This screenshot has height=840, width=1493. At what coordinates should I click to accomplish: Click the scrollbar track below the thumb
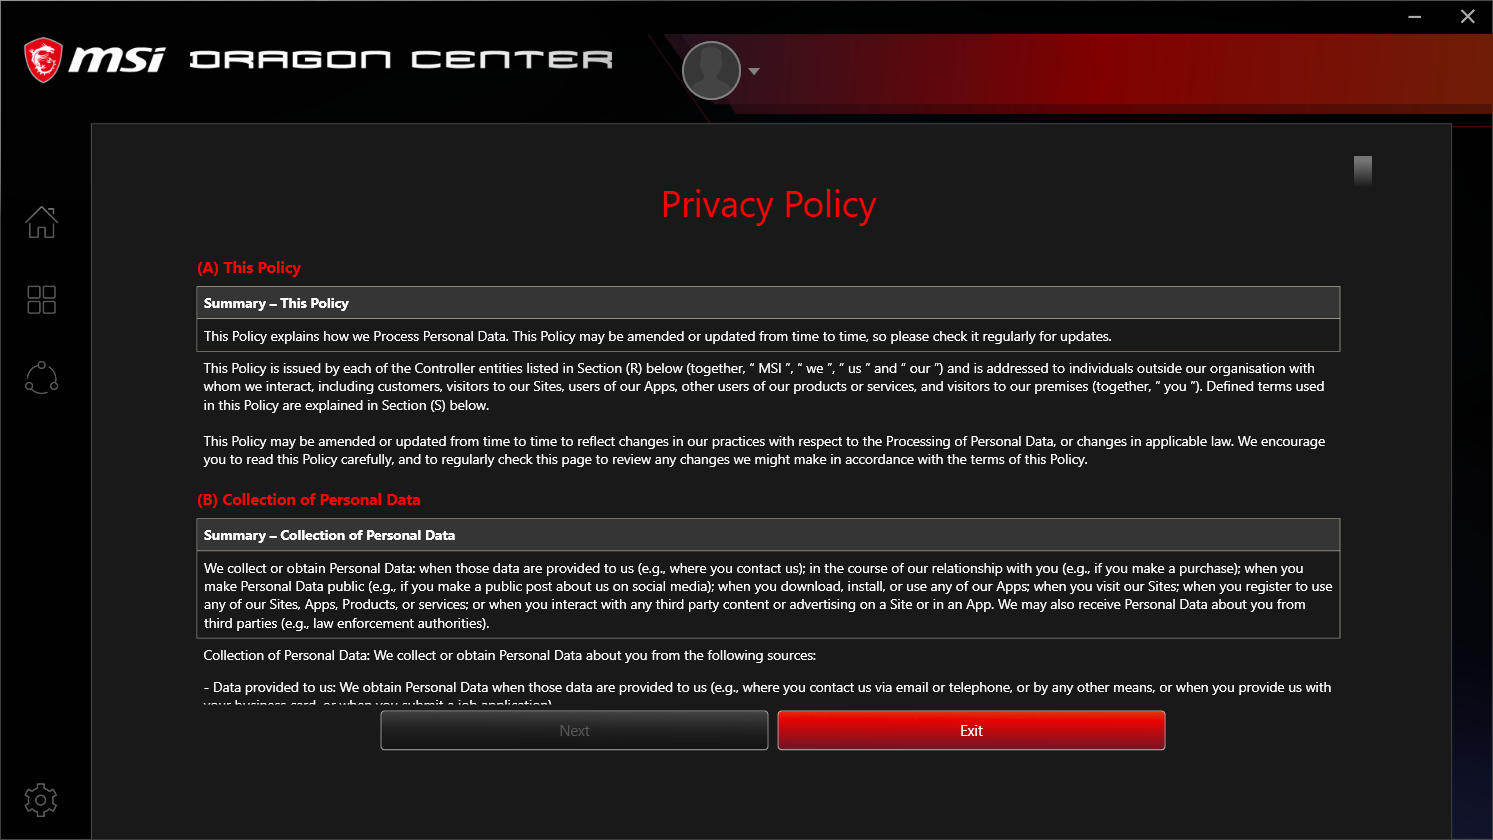point(1363,440)
